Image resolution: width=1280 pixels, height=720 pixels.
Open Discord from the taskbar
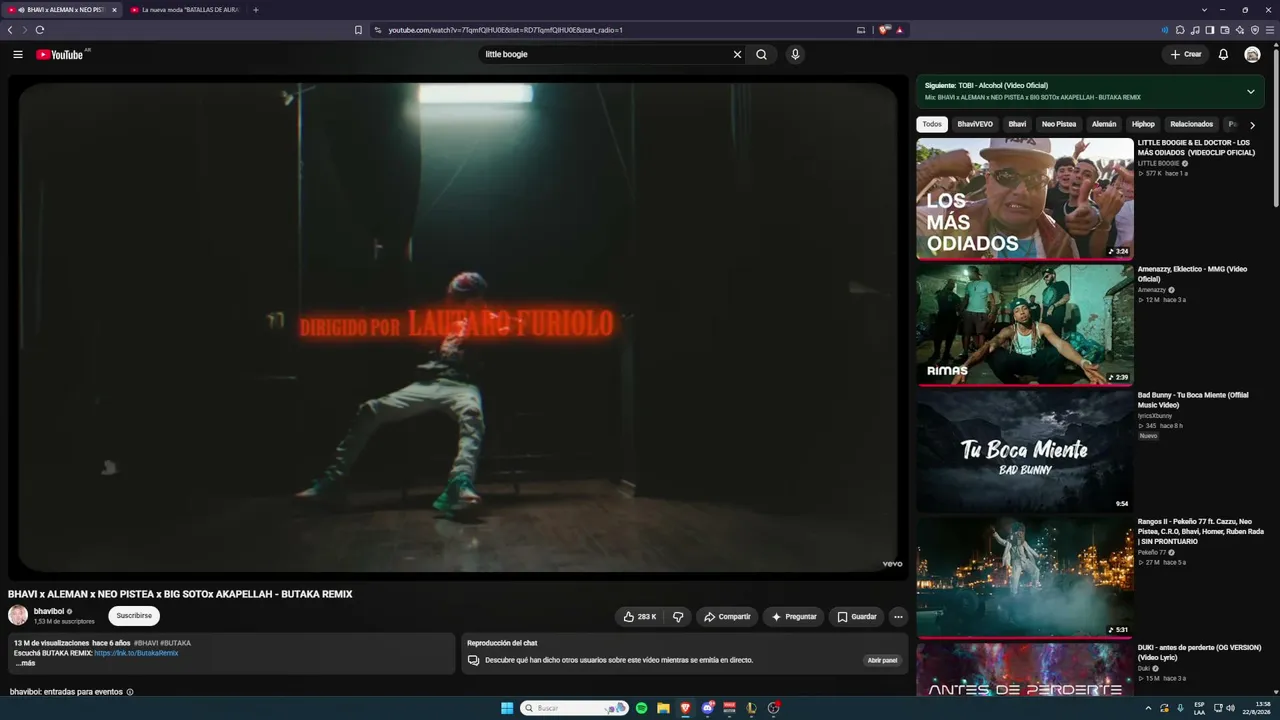click(707, 708)
